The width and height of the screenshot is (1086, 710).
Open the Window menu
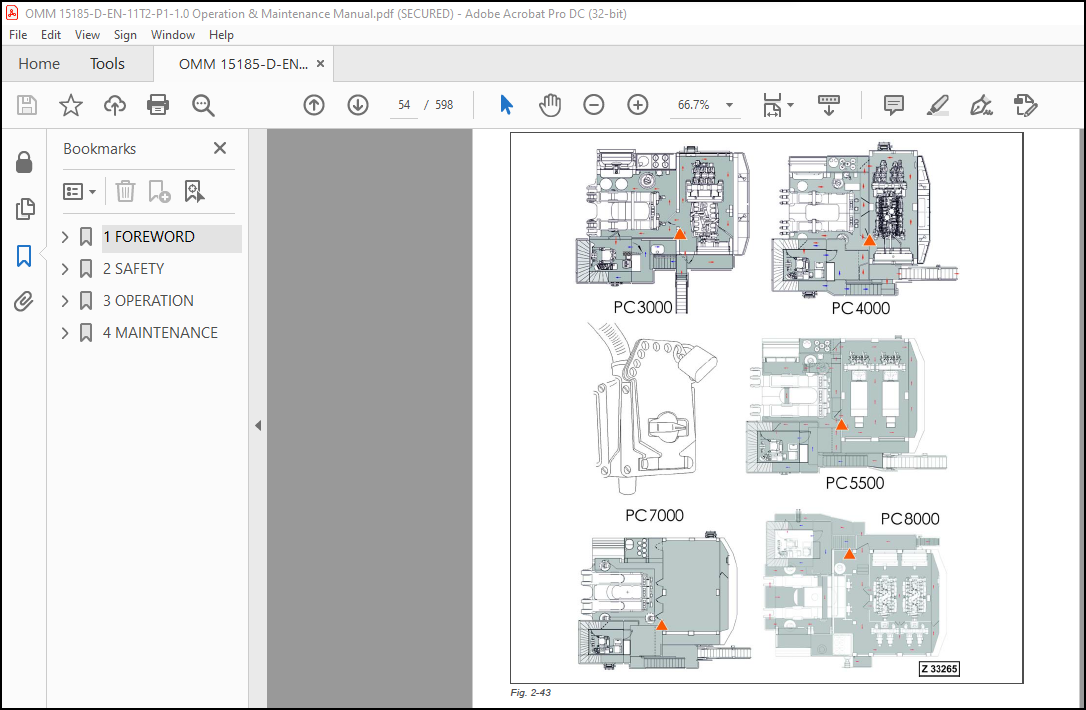tap(172, 35)
